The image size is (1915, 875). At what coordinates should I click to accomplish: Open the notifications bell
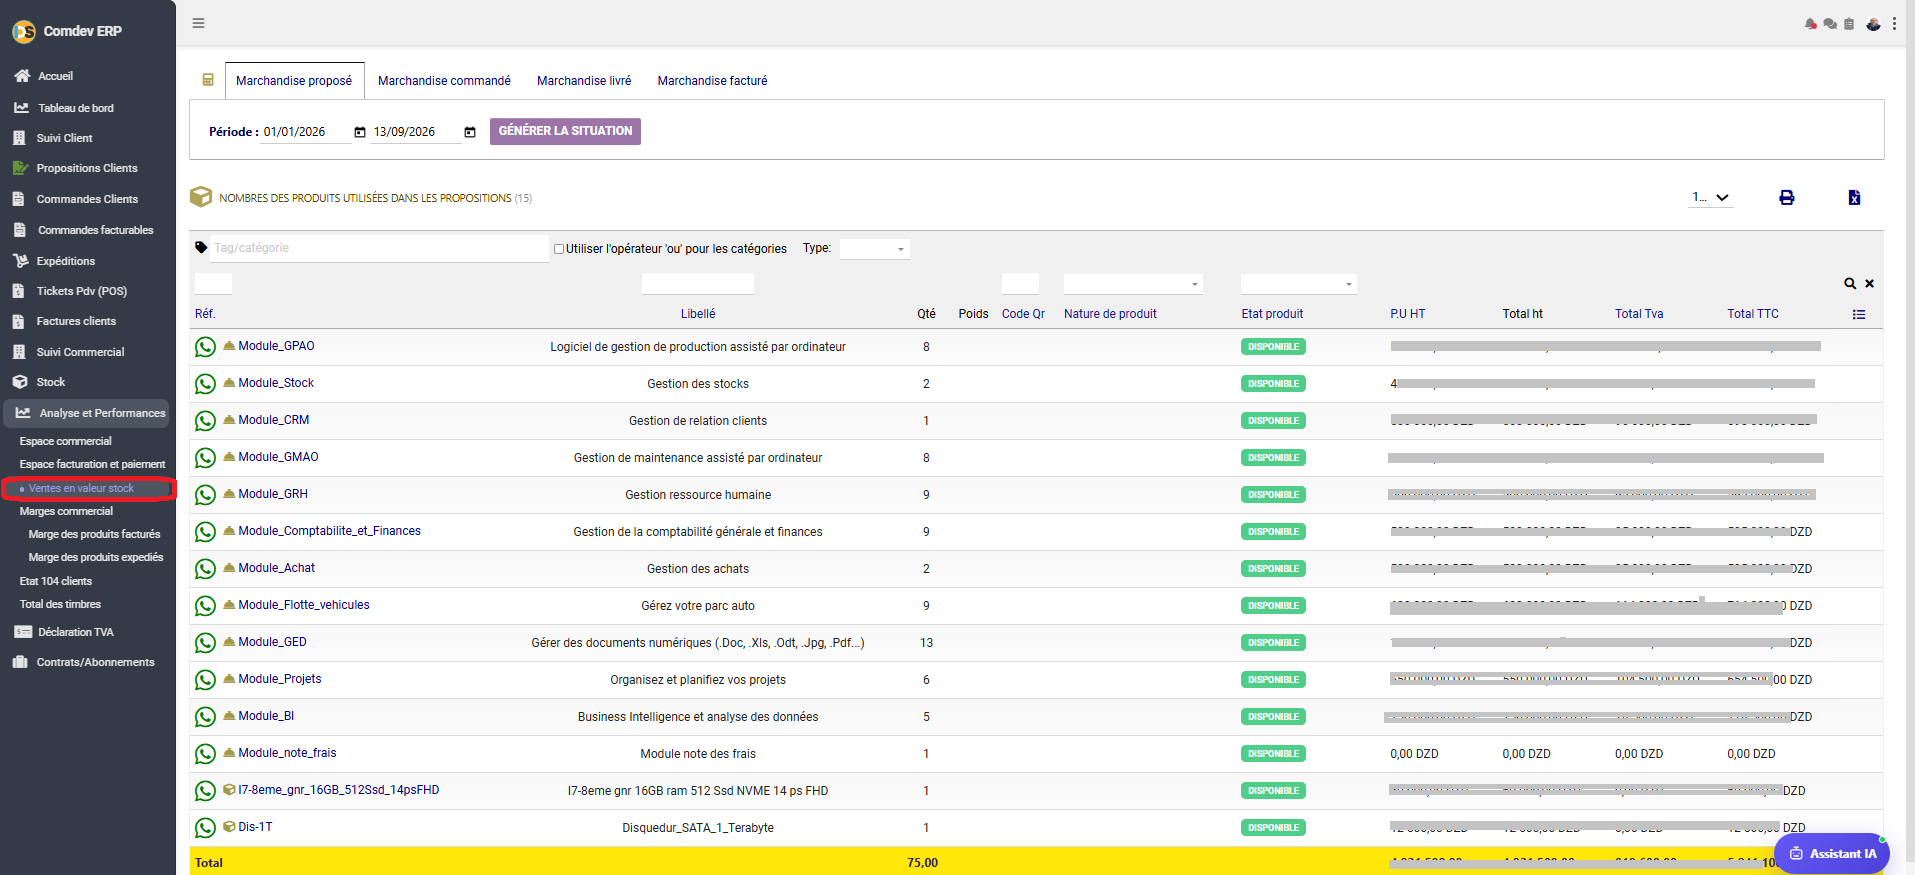coord(1810,24)
